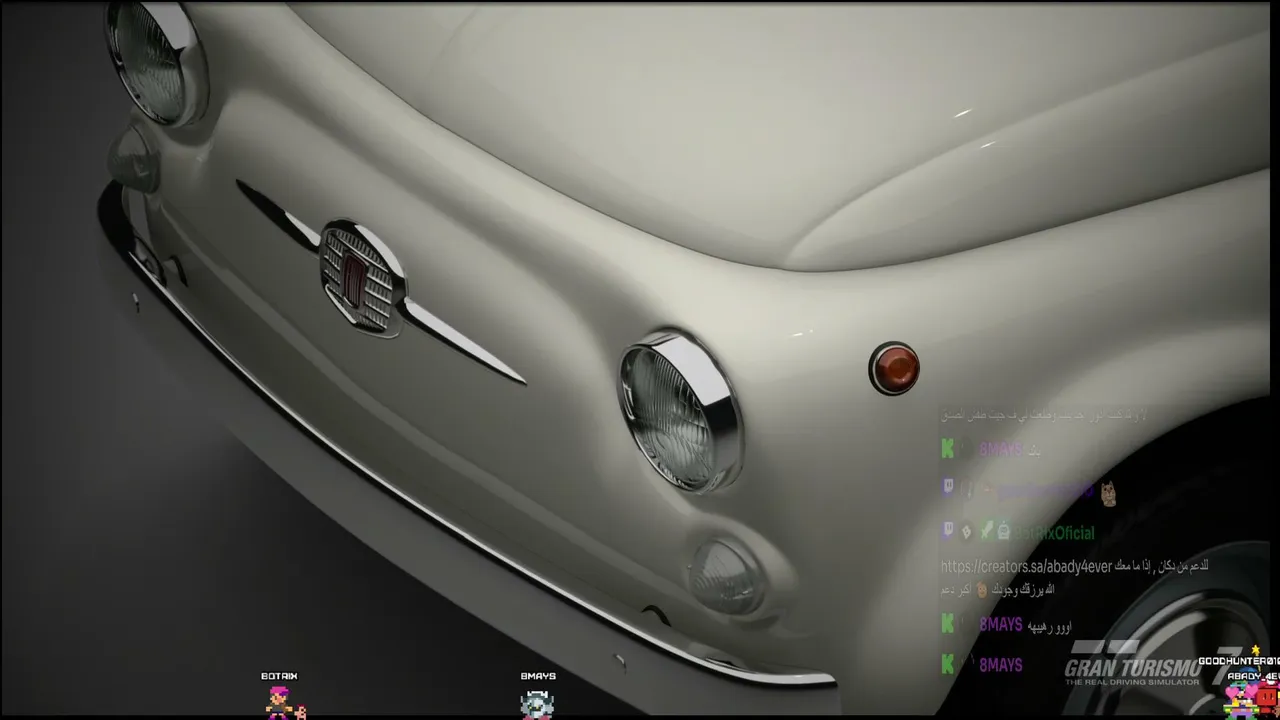Click the 8MAYS name label above the pixel character
Viewport: 1280px width, 720px height.
tap(538, 676)
